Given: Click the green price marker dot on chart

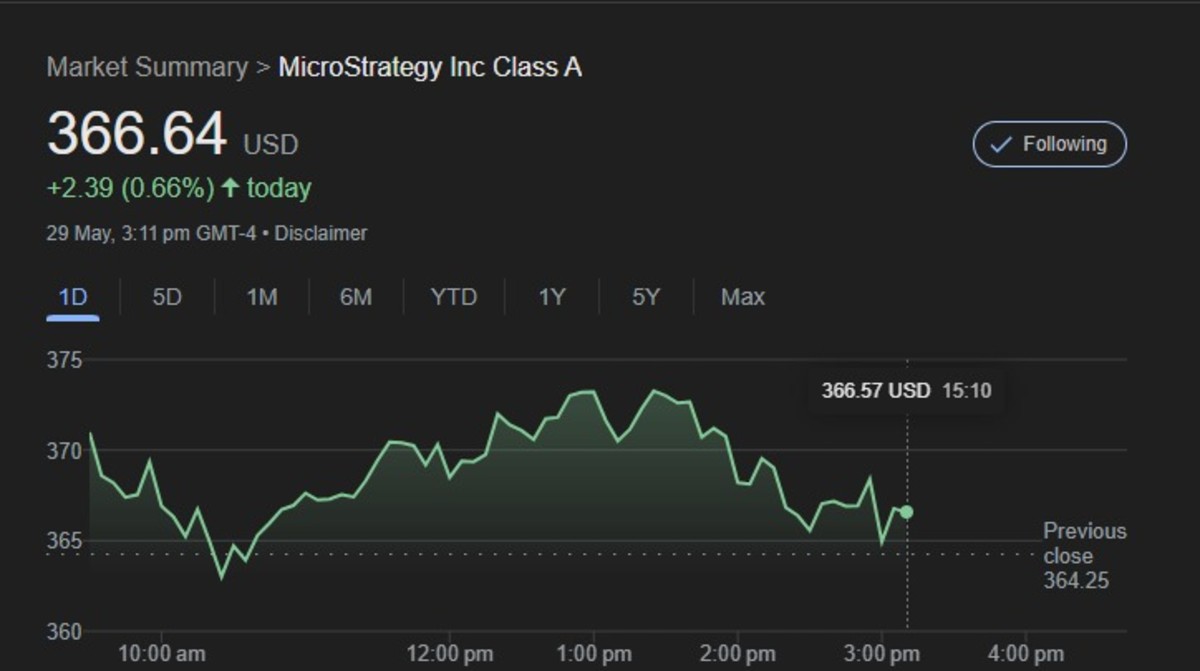Looking at the screenshot, I should [906, 511].
